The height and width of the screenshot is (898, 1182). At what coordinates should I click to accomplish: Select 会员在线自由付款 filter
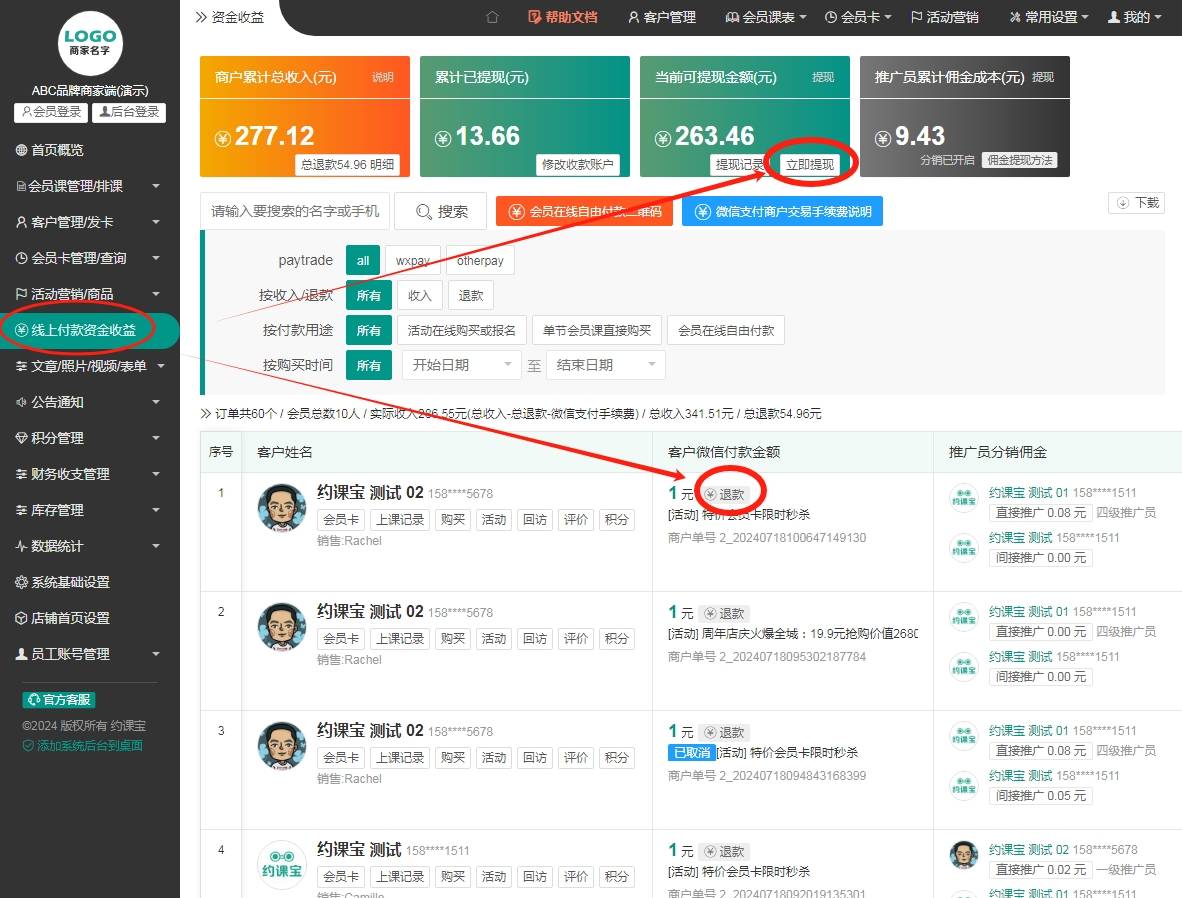[726, 330]
